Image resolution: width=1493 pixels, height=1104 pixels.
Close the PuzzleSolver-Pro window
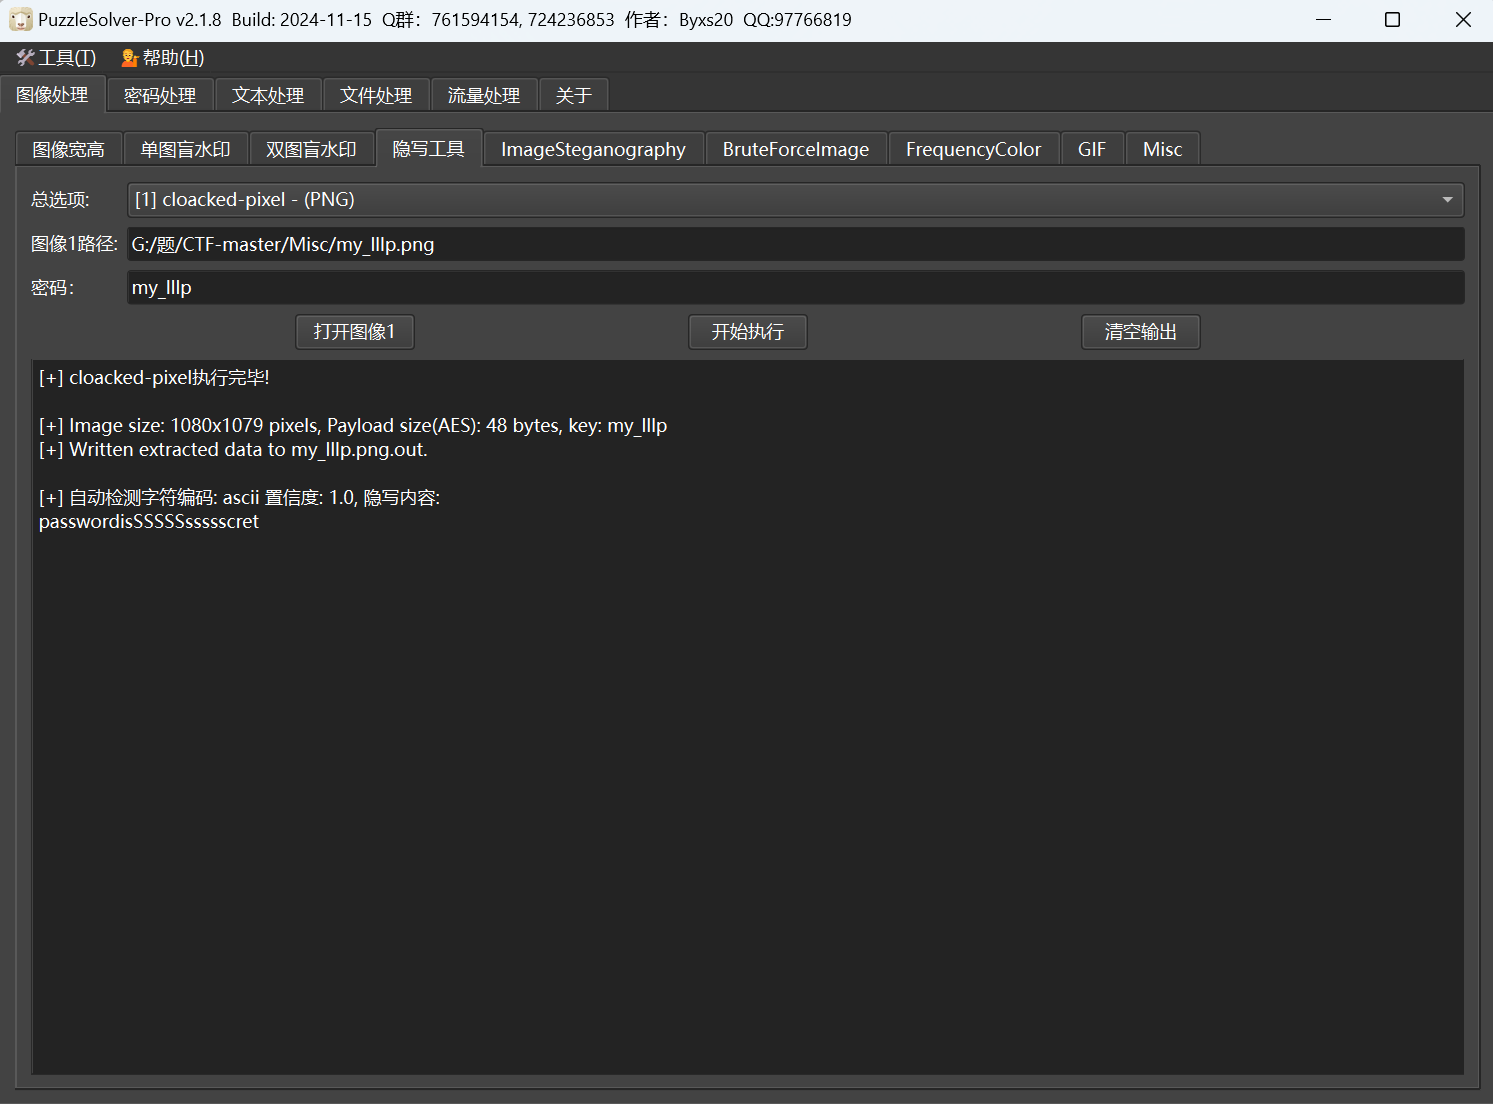coord(1462,20)
